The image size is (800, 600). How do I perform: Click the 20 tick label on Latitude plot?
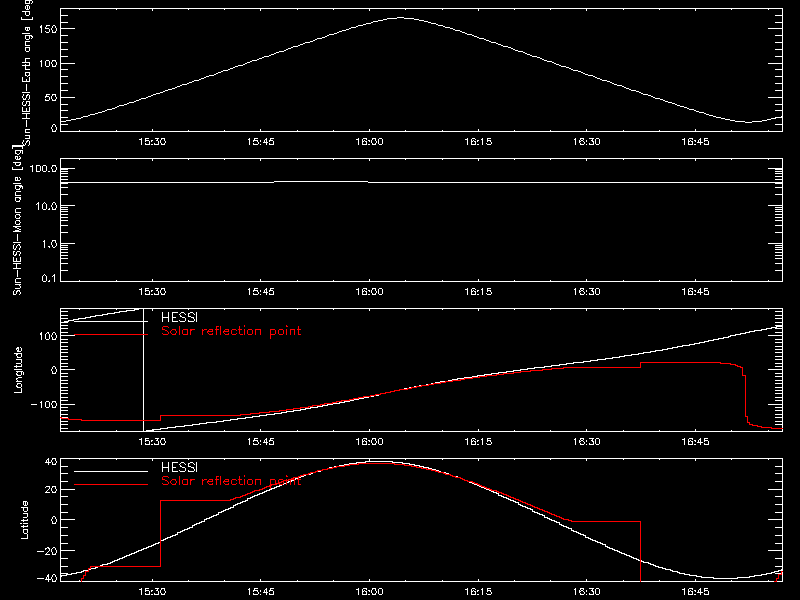coord(51,490)
